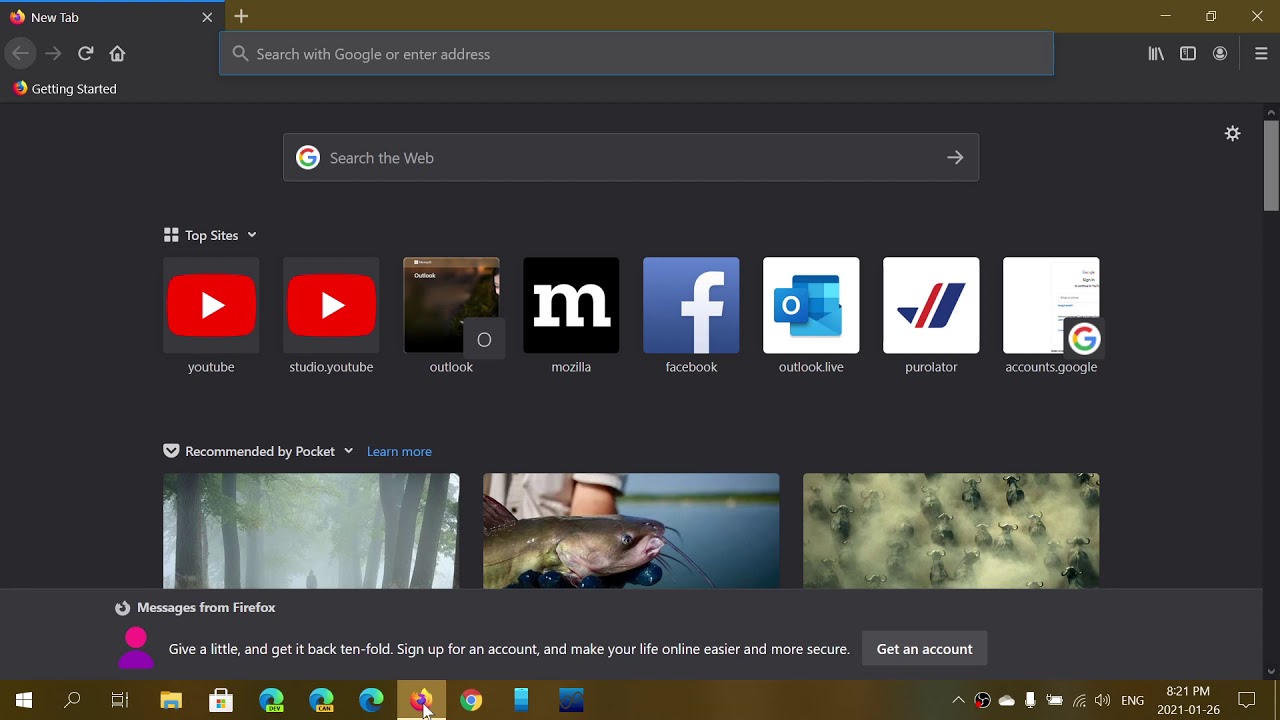Show sidebars with the sidebar icon
The image size is (1280, 720).
(1188, 54)
